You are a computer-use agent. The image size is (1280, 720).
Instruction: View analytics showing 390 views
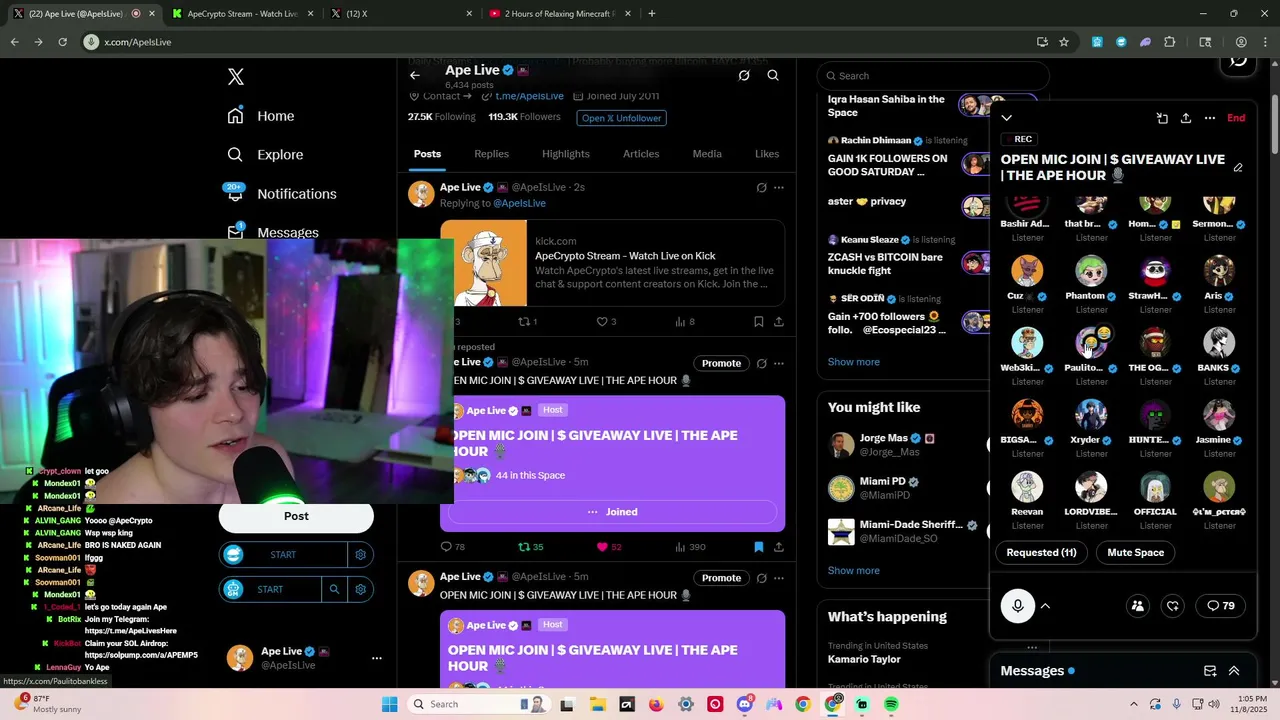coord(691,547)
